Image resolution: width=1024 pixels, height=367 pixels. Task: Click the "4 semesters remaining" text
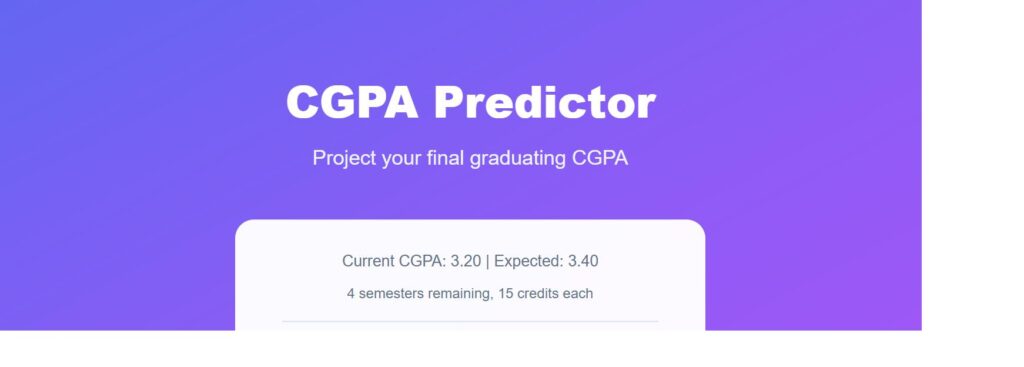pos(420,294)
